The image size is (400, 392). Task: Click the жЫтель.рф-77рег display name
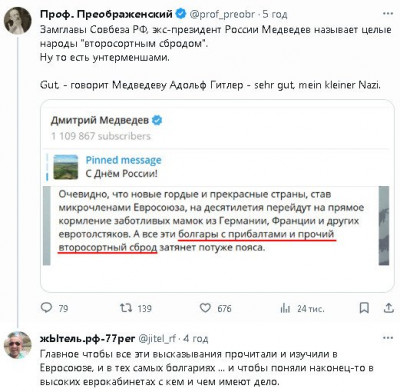point(88,338)
